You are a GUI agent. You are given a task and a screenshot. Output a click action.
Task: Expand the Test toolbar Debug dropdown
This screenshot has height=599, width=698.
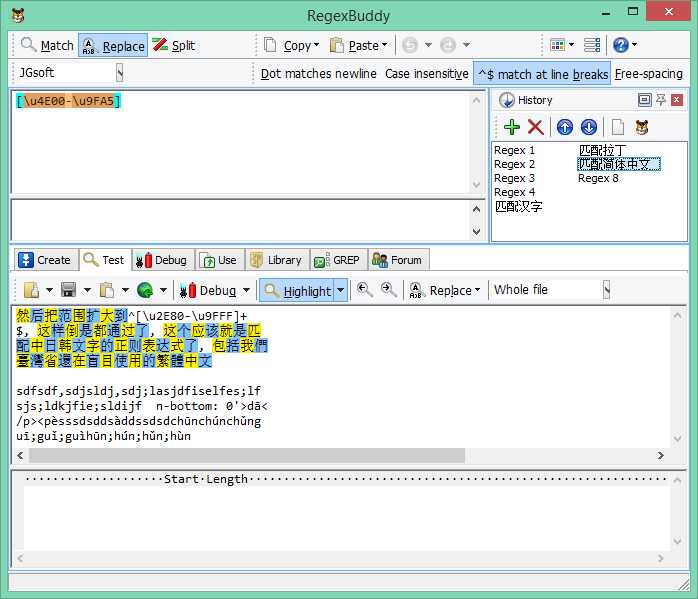pos(246,290)
